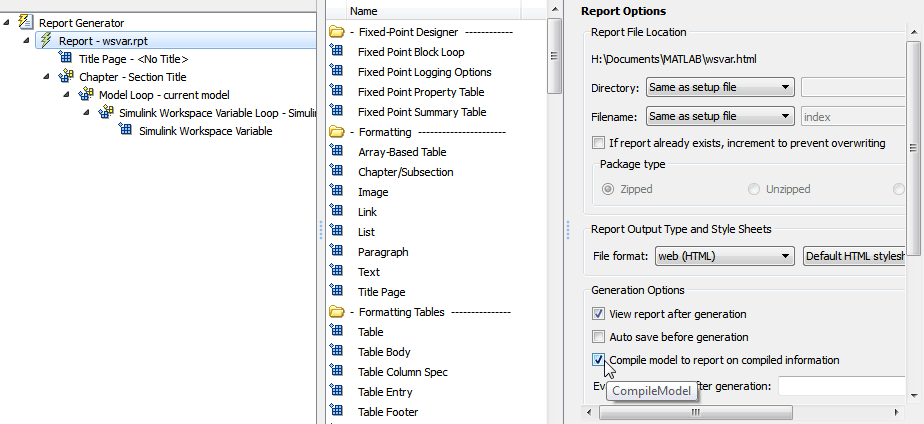Click the Array-Based Table component icon
Screen dimensions: 924x424
pos(337,152)
